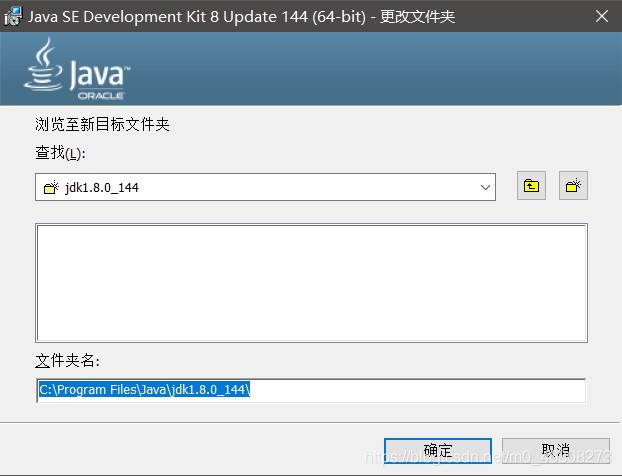Click the empty folder list box
Viewport: 622px width, 476px height.
click(x=311, y=283)
